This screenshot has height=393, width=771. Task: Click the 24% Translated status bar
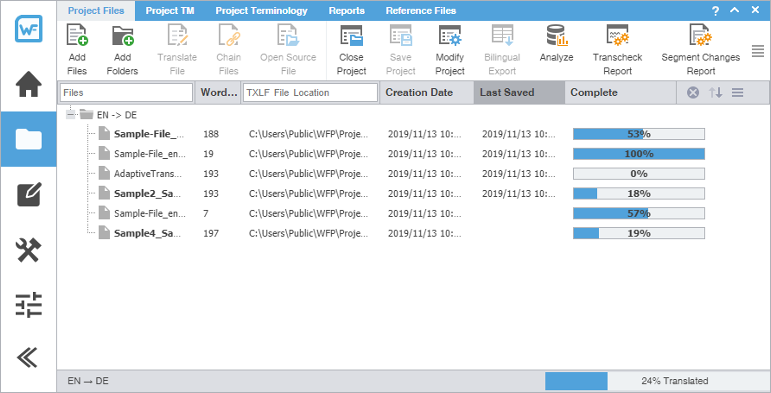click(657, 381)
